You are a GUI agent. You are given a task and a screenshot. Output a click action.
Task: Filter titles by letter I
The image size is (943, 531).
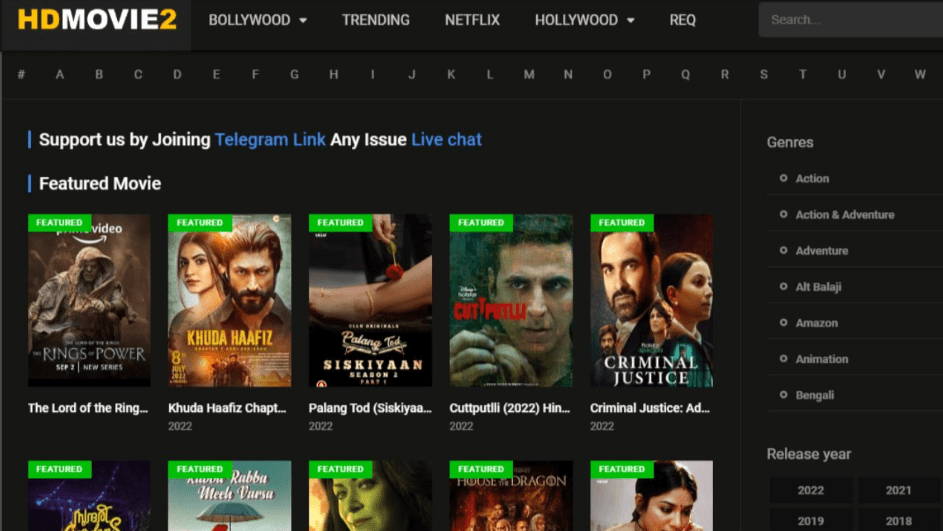point(372,75)
